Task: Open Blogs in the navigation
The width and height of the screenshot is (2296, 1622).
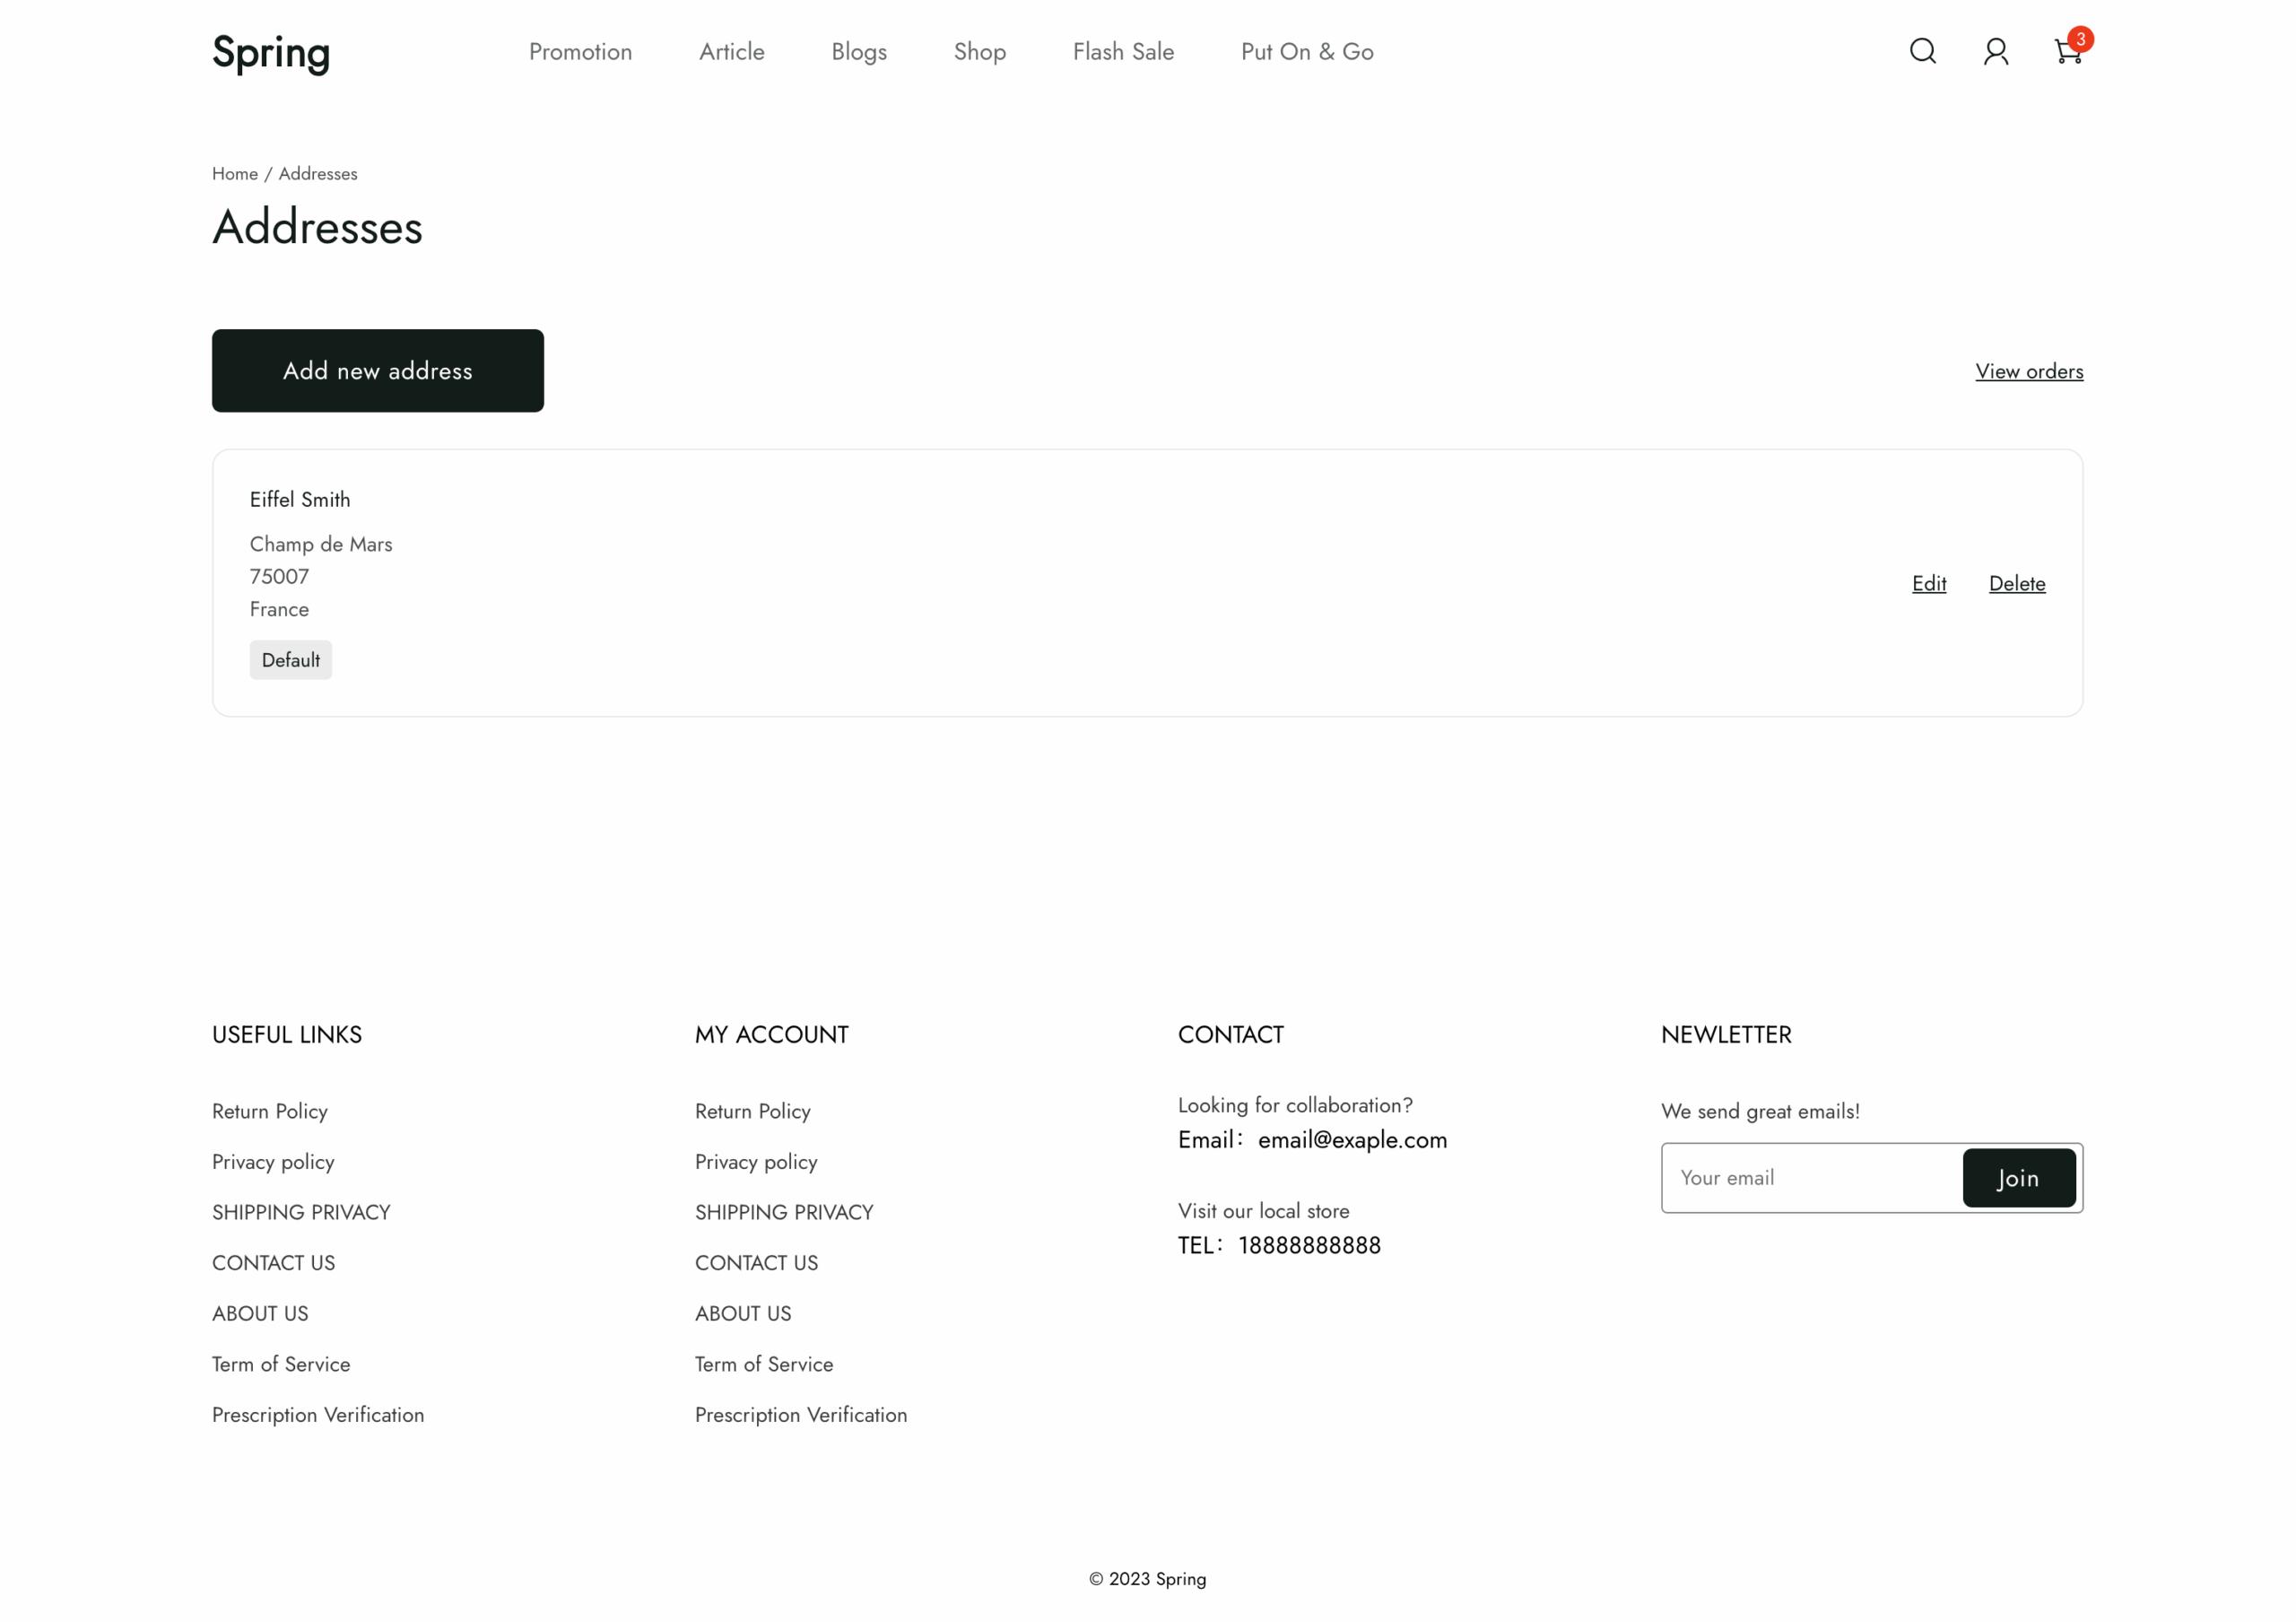Action: (859, 52)
